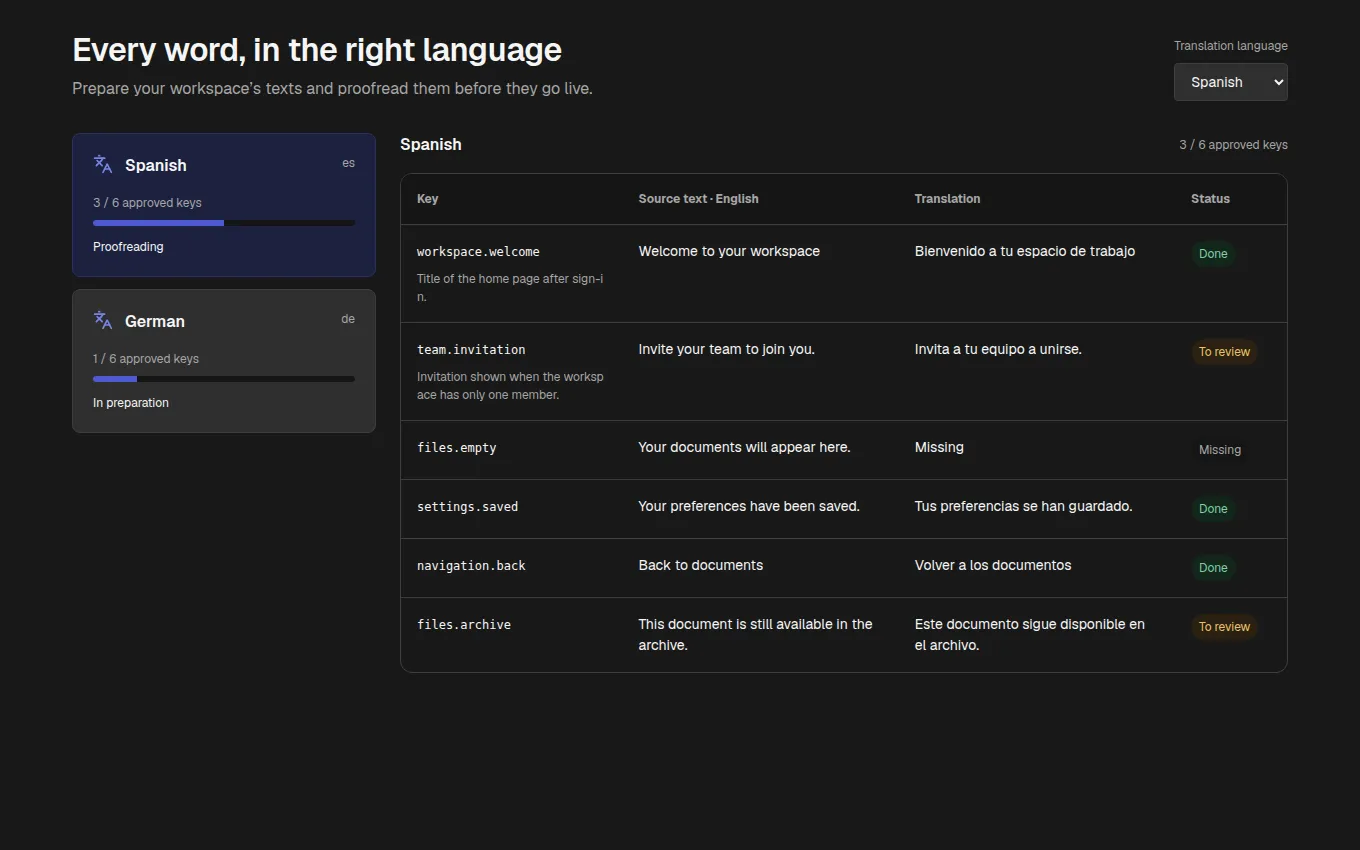Viewport: 1360px width, 850px height.
Task: Click translation 'Volver a los documentos'
Action: coord(993,565)
